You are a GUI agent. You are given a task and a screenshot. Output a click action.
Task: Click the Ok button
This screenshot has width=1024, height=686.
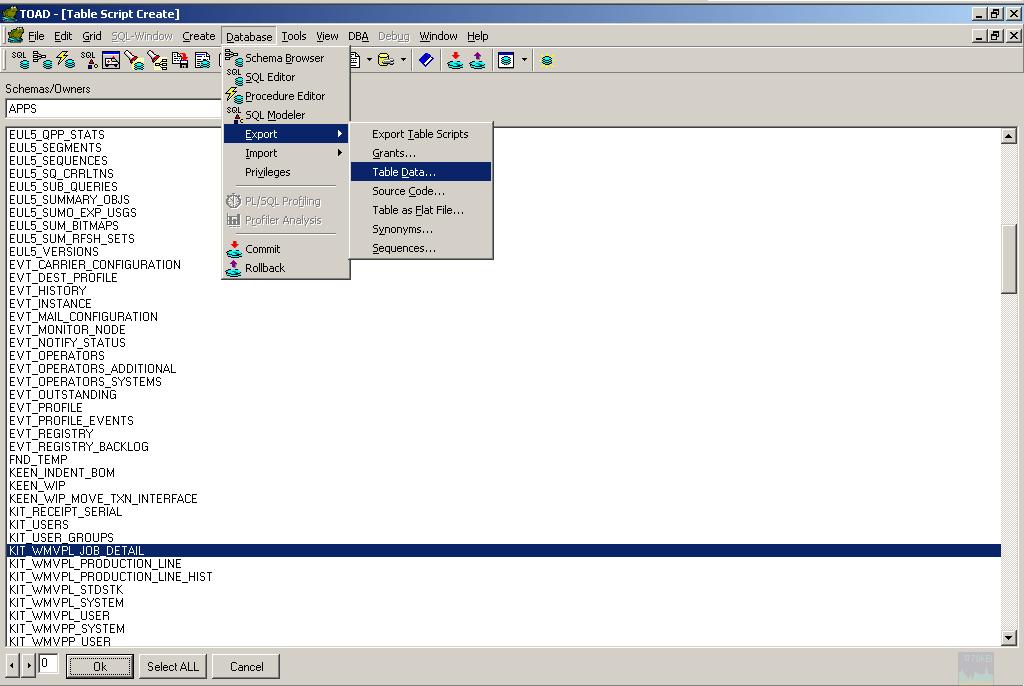click(99, 666)
